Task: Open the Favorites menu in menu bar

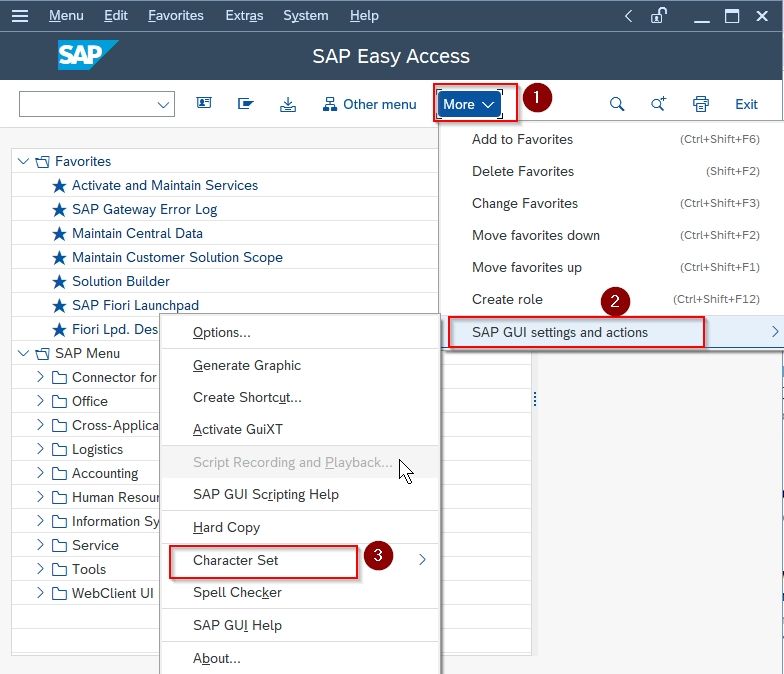Action: click(x=176, y=16)
